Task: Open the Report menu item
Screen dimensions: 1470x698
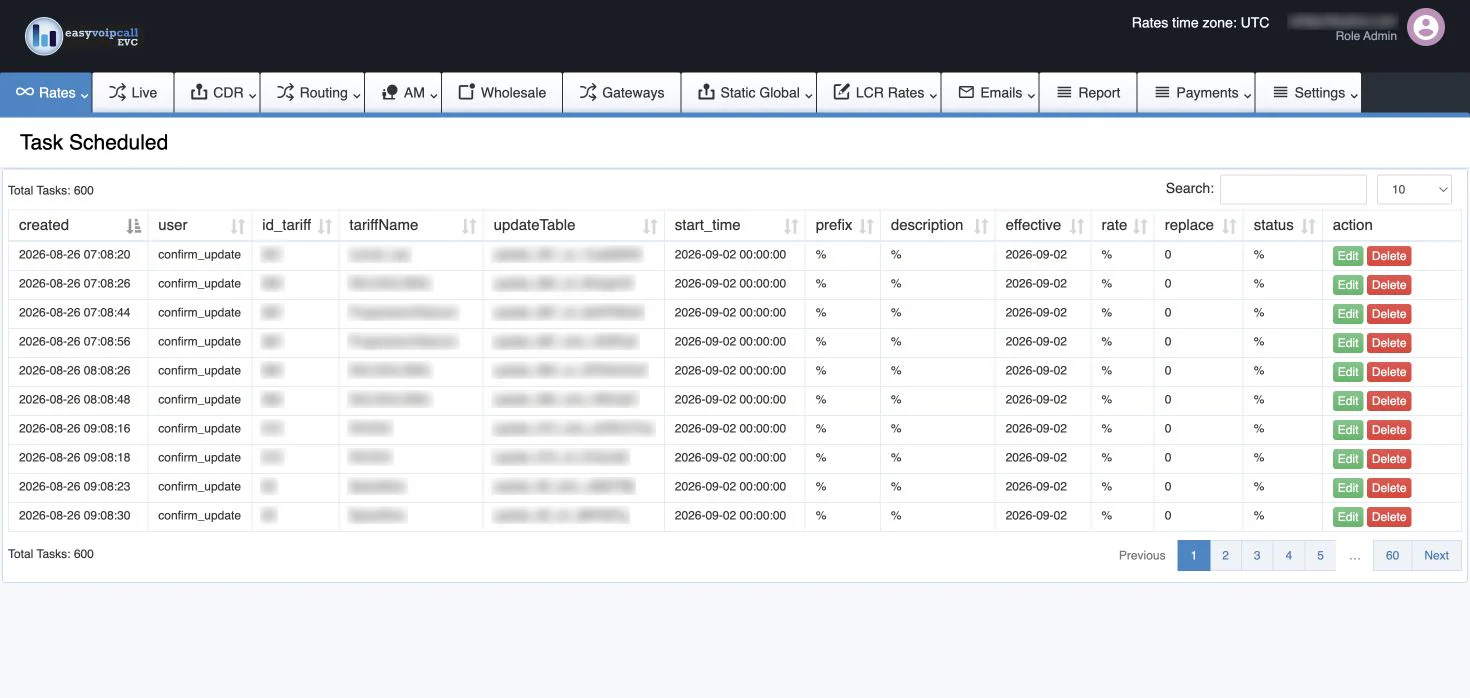Action: tap(1088, 93)
